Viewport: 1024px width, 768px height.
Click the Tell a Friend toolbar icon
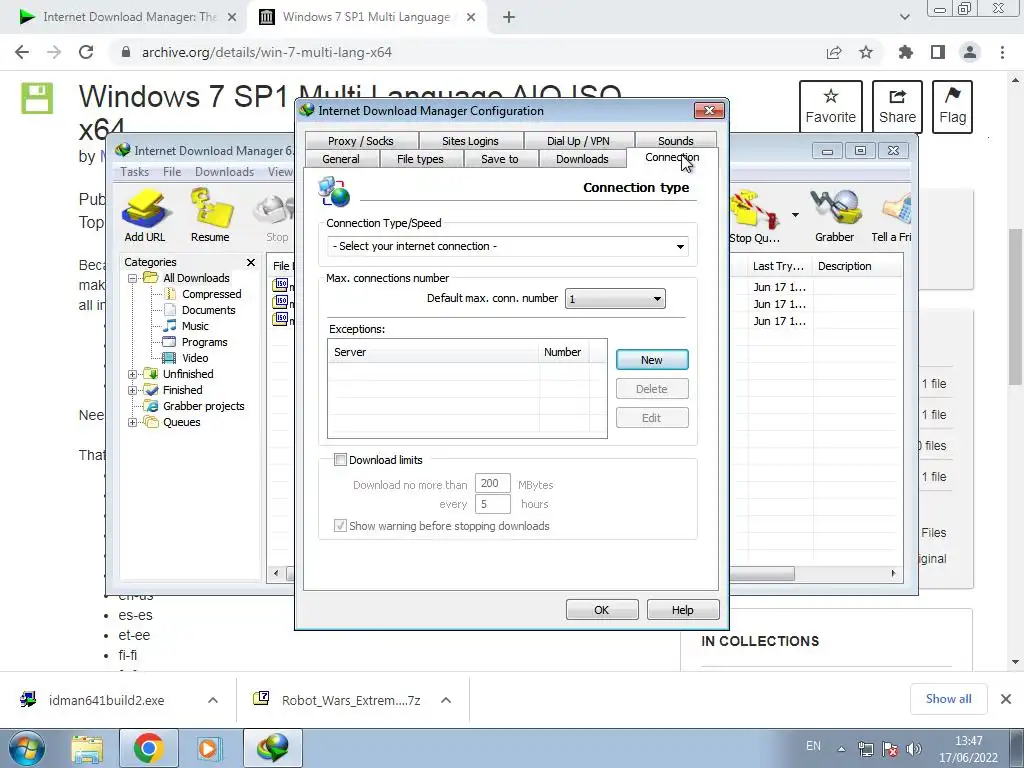[892, 216]
